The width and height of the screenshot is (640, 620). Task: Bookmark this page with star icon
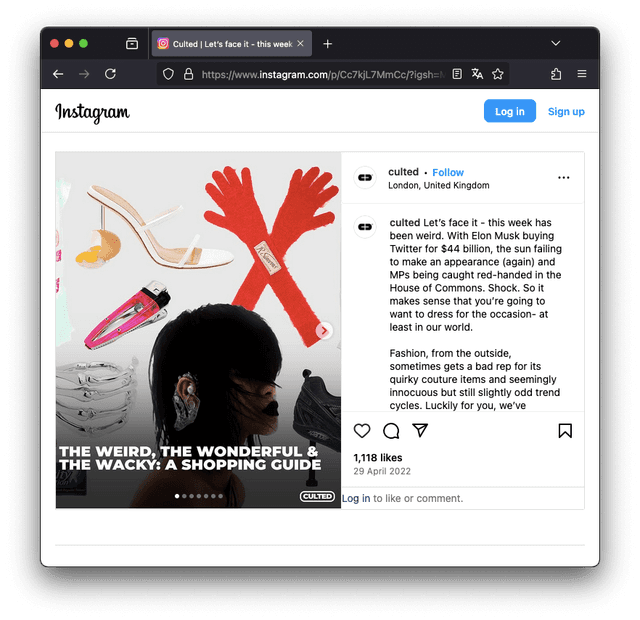(497, 74)
